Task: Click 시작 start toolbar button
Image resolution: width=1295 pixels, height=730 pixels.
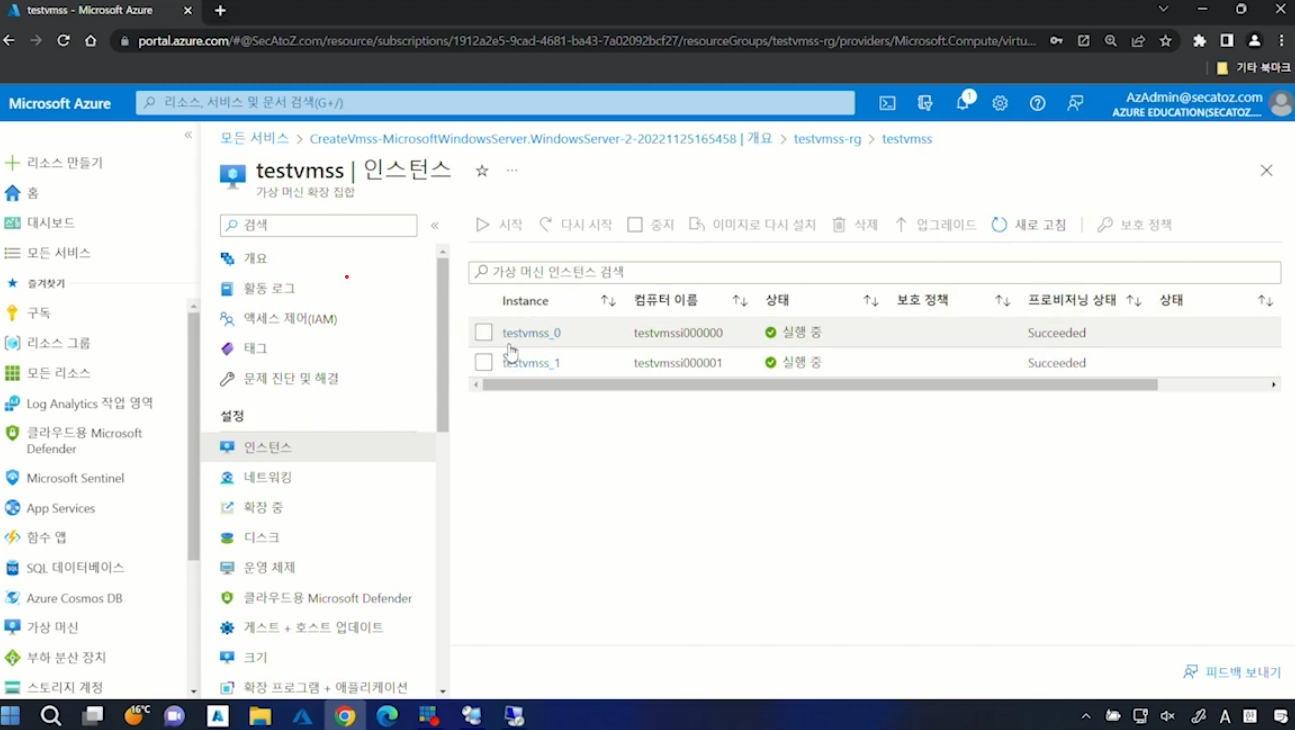Action: 499,225
